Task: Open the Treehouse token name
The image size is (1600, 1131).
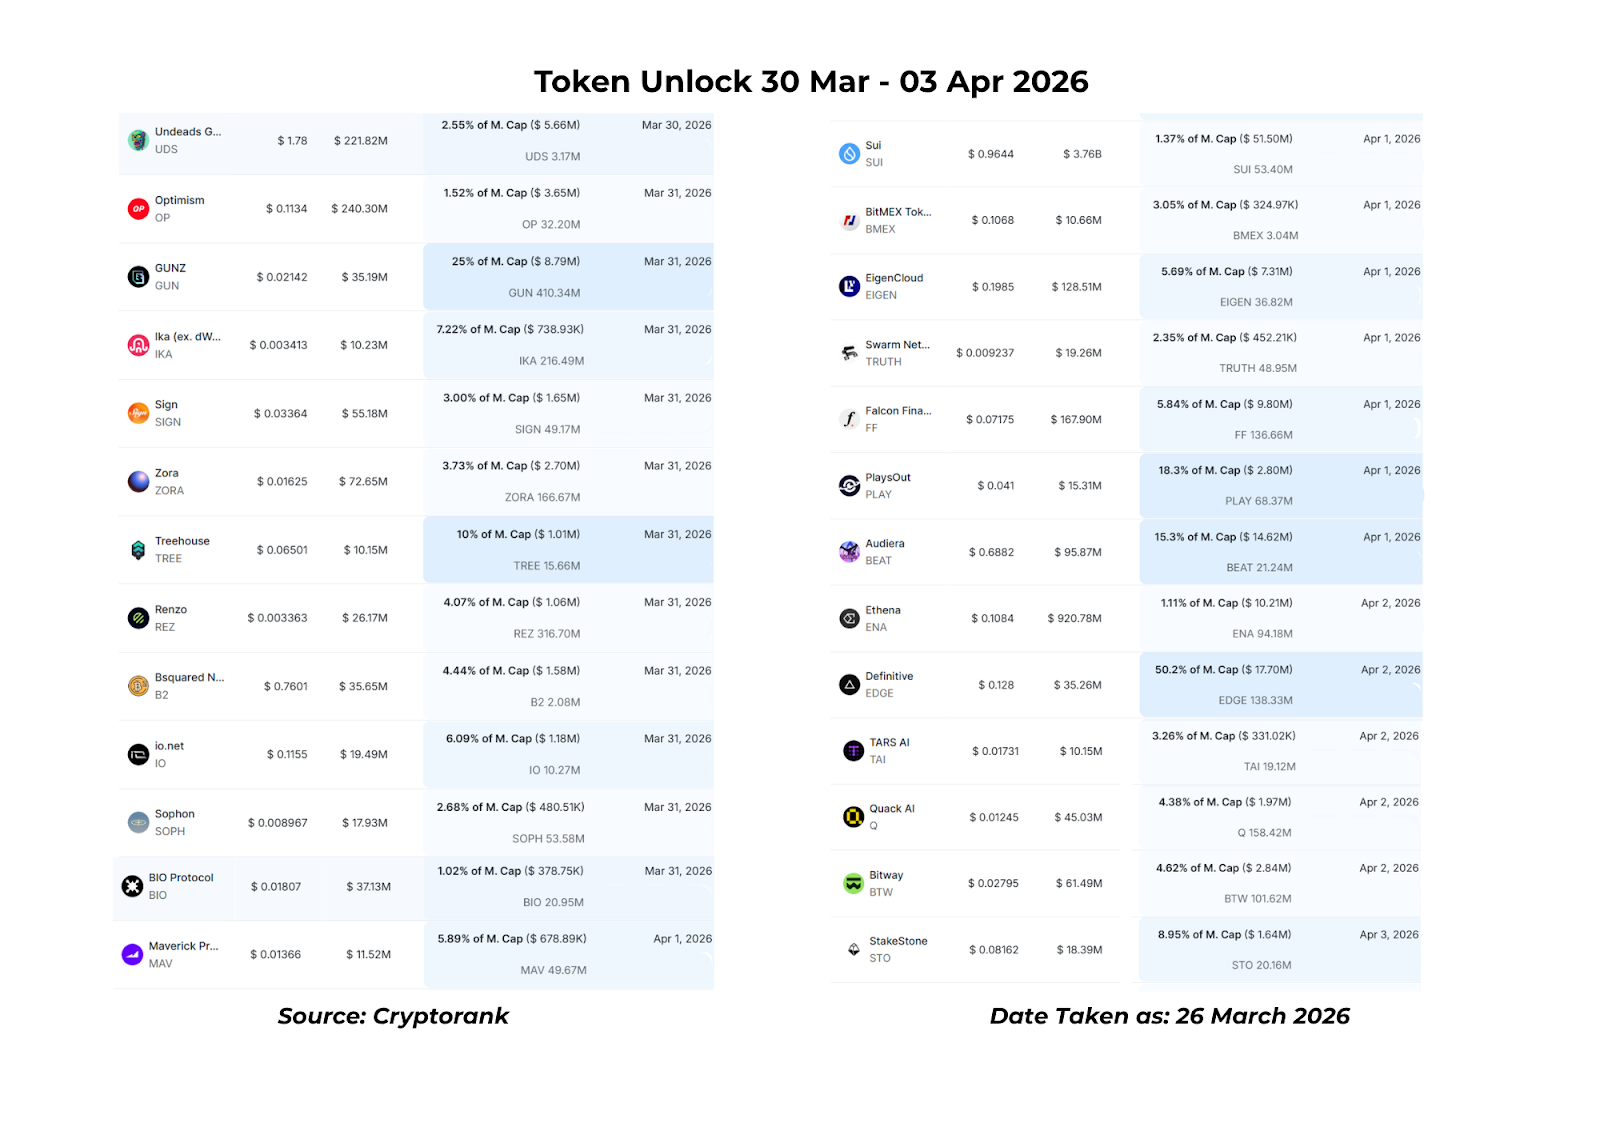Action: [182, 541]
